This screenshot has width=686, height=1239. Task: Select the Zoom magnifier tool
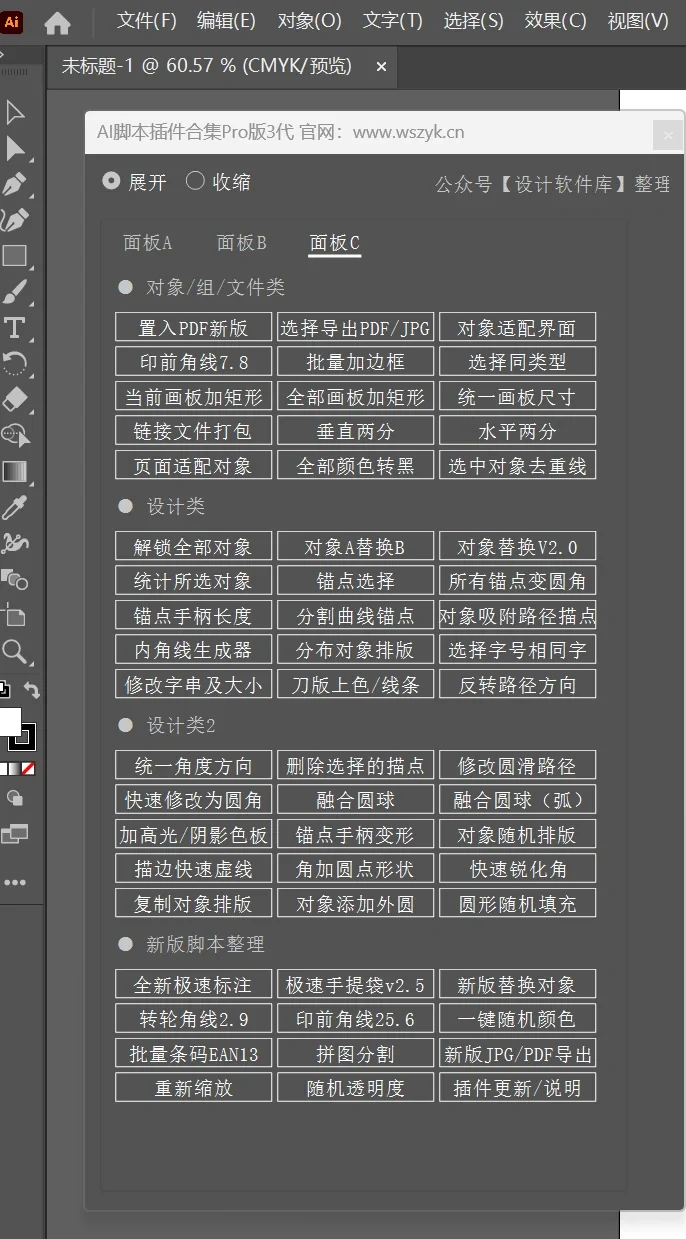tap(15, 651)
